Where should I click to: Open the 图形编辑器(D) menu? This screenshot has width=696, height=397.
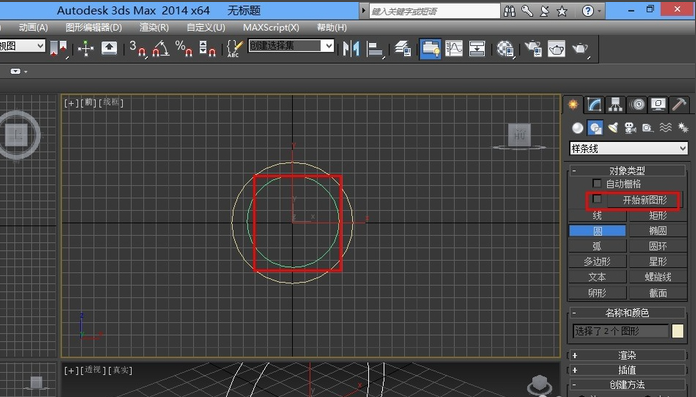coord(94,28)
